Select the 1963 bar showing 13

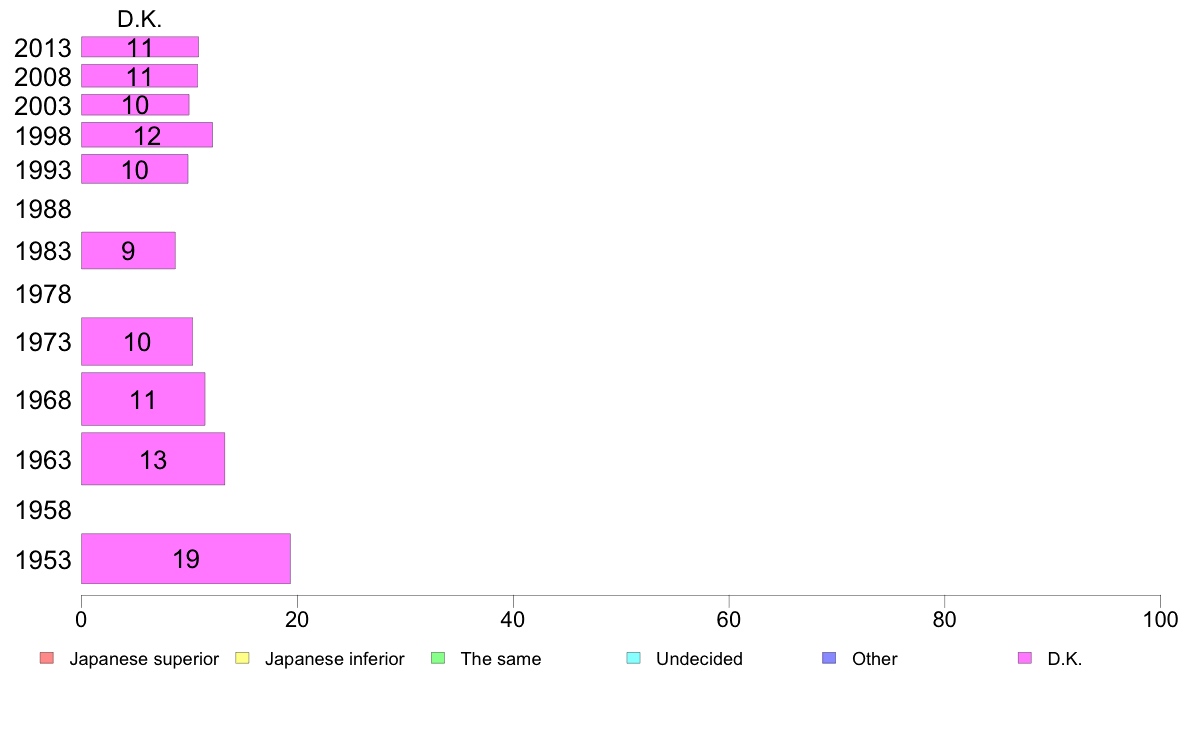coord(153,459)
